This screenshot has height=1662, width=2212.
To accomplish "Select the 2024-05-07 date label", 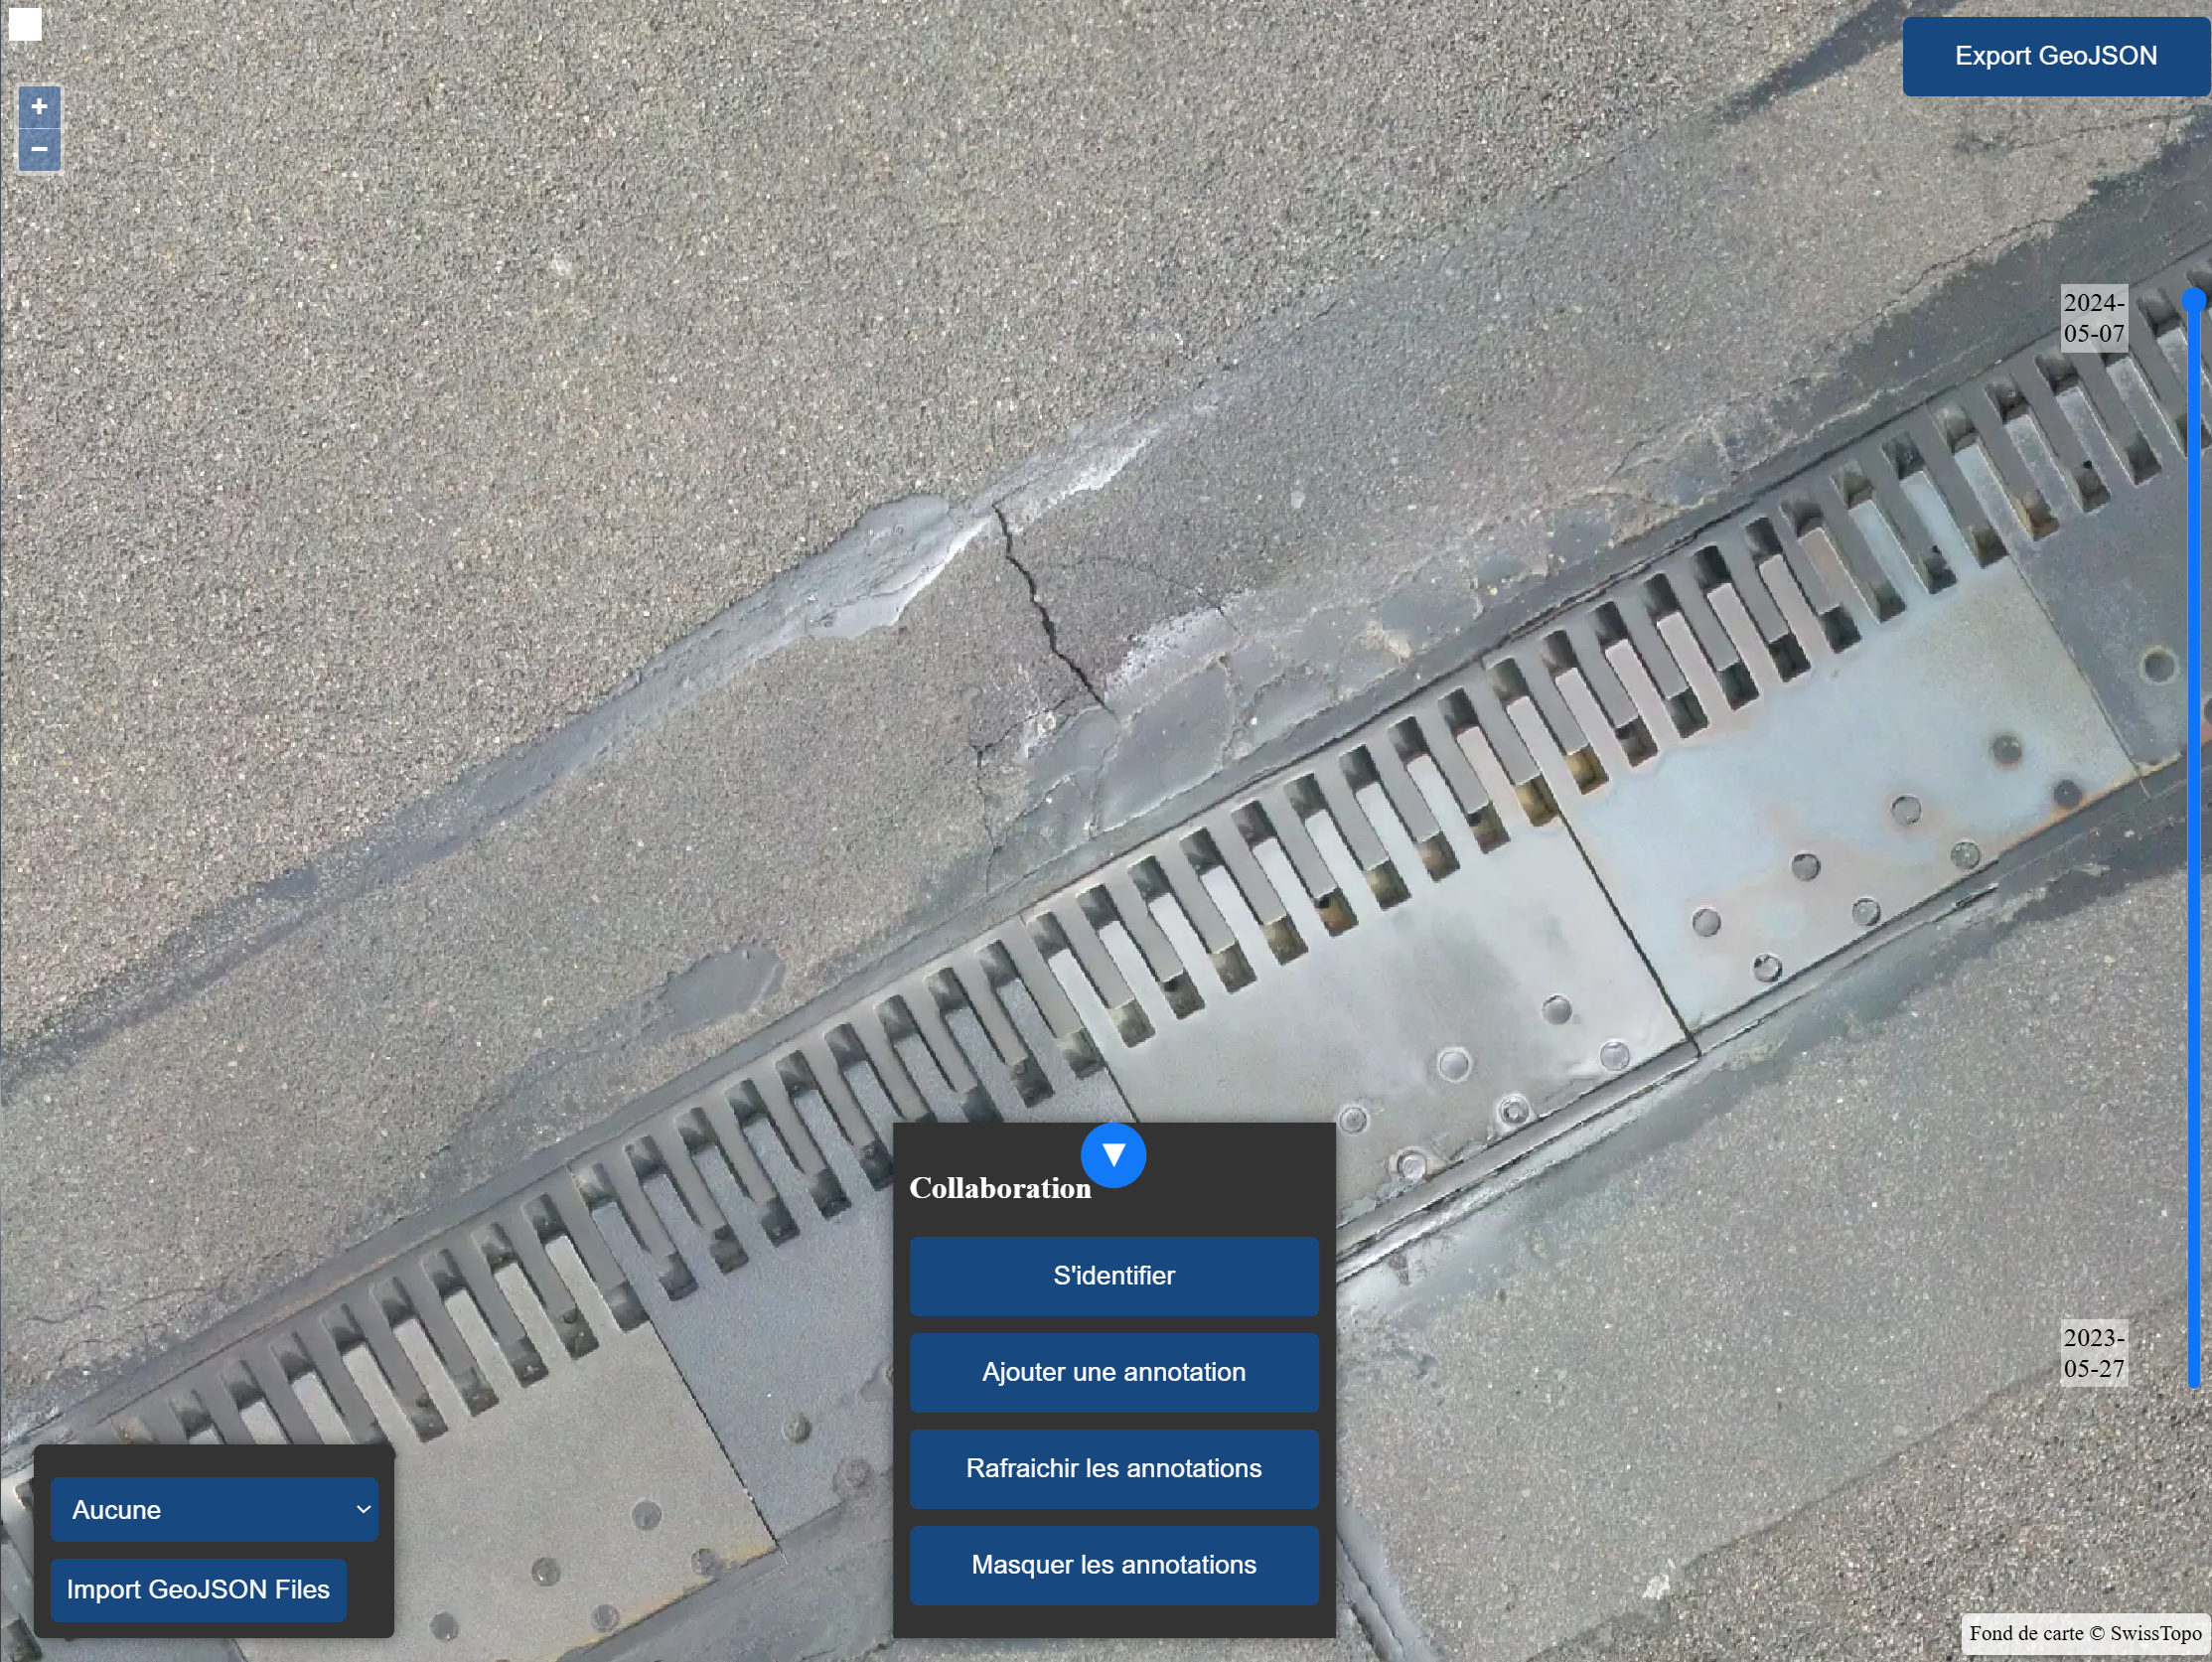I will 2093,318.
